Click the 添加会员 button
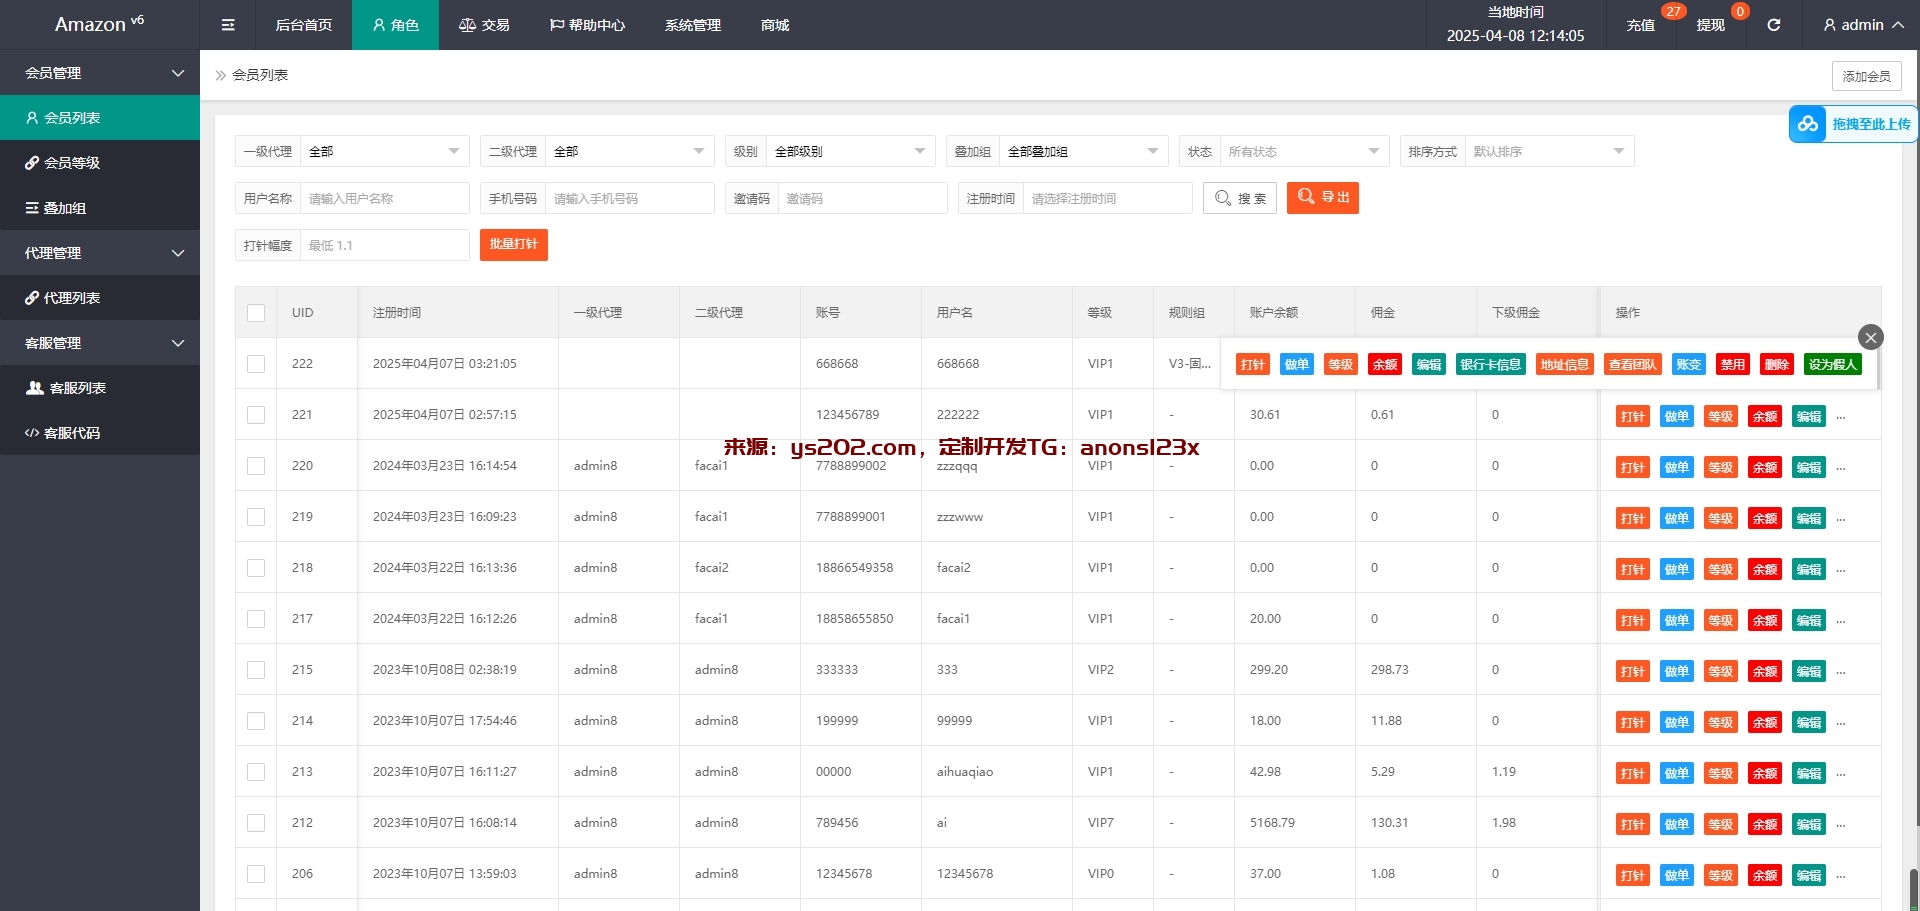The height and width of the screenshot is (911, 1920). coord(1866,76)
